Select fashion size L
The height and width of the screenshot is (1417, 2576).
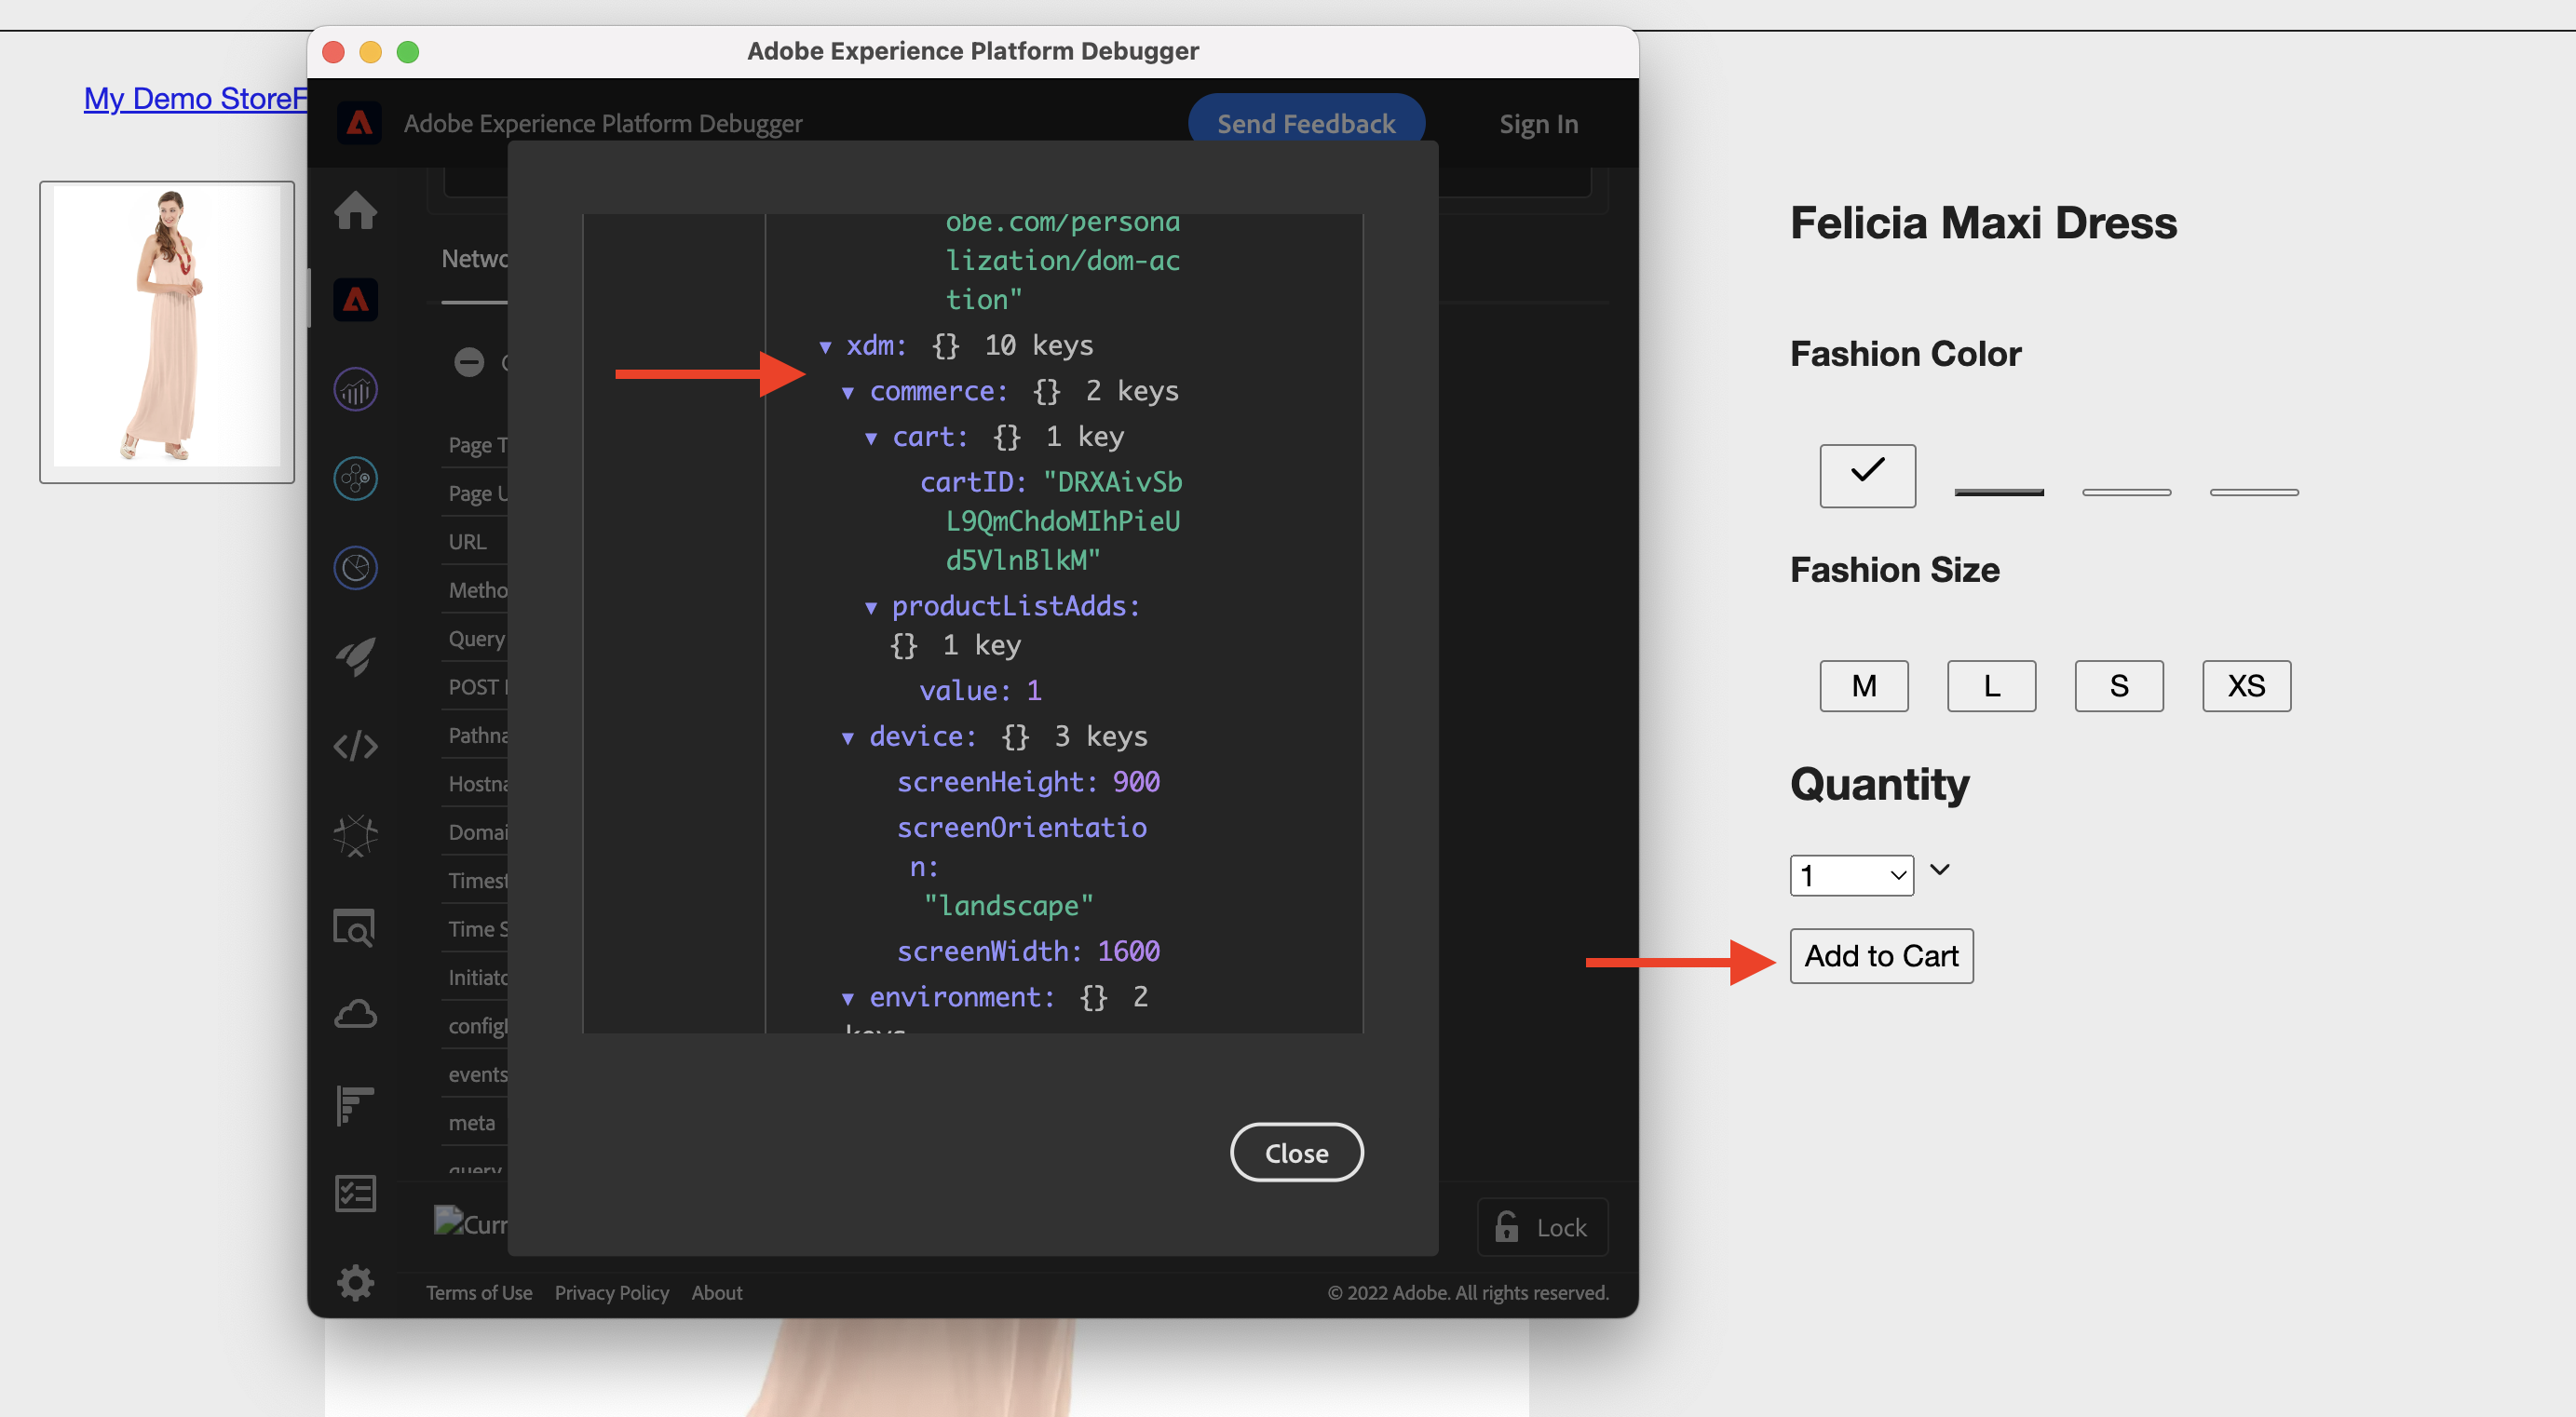click(x=1991, y=686)
